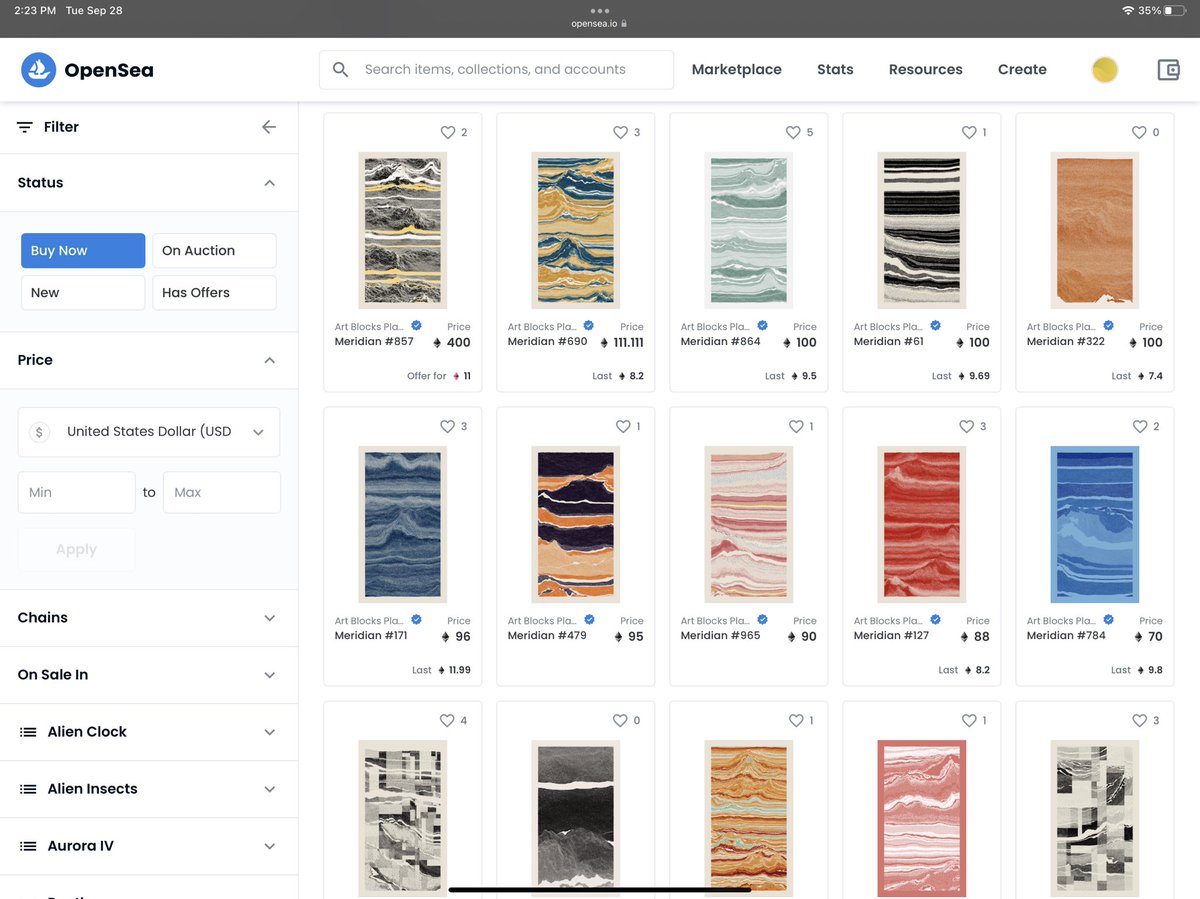Open the Meridian #857 artwork thumbnail
Screen dimensions: 1200x899
[403, 231]
